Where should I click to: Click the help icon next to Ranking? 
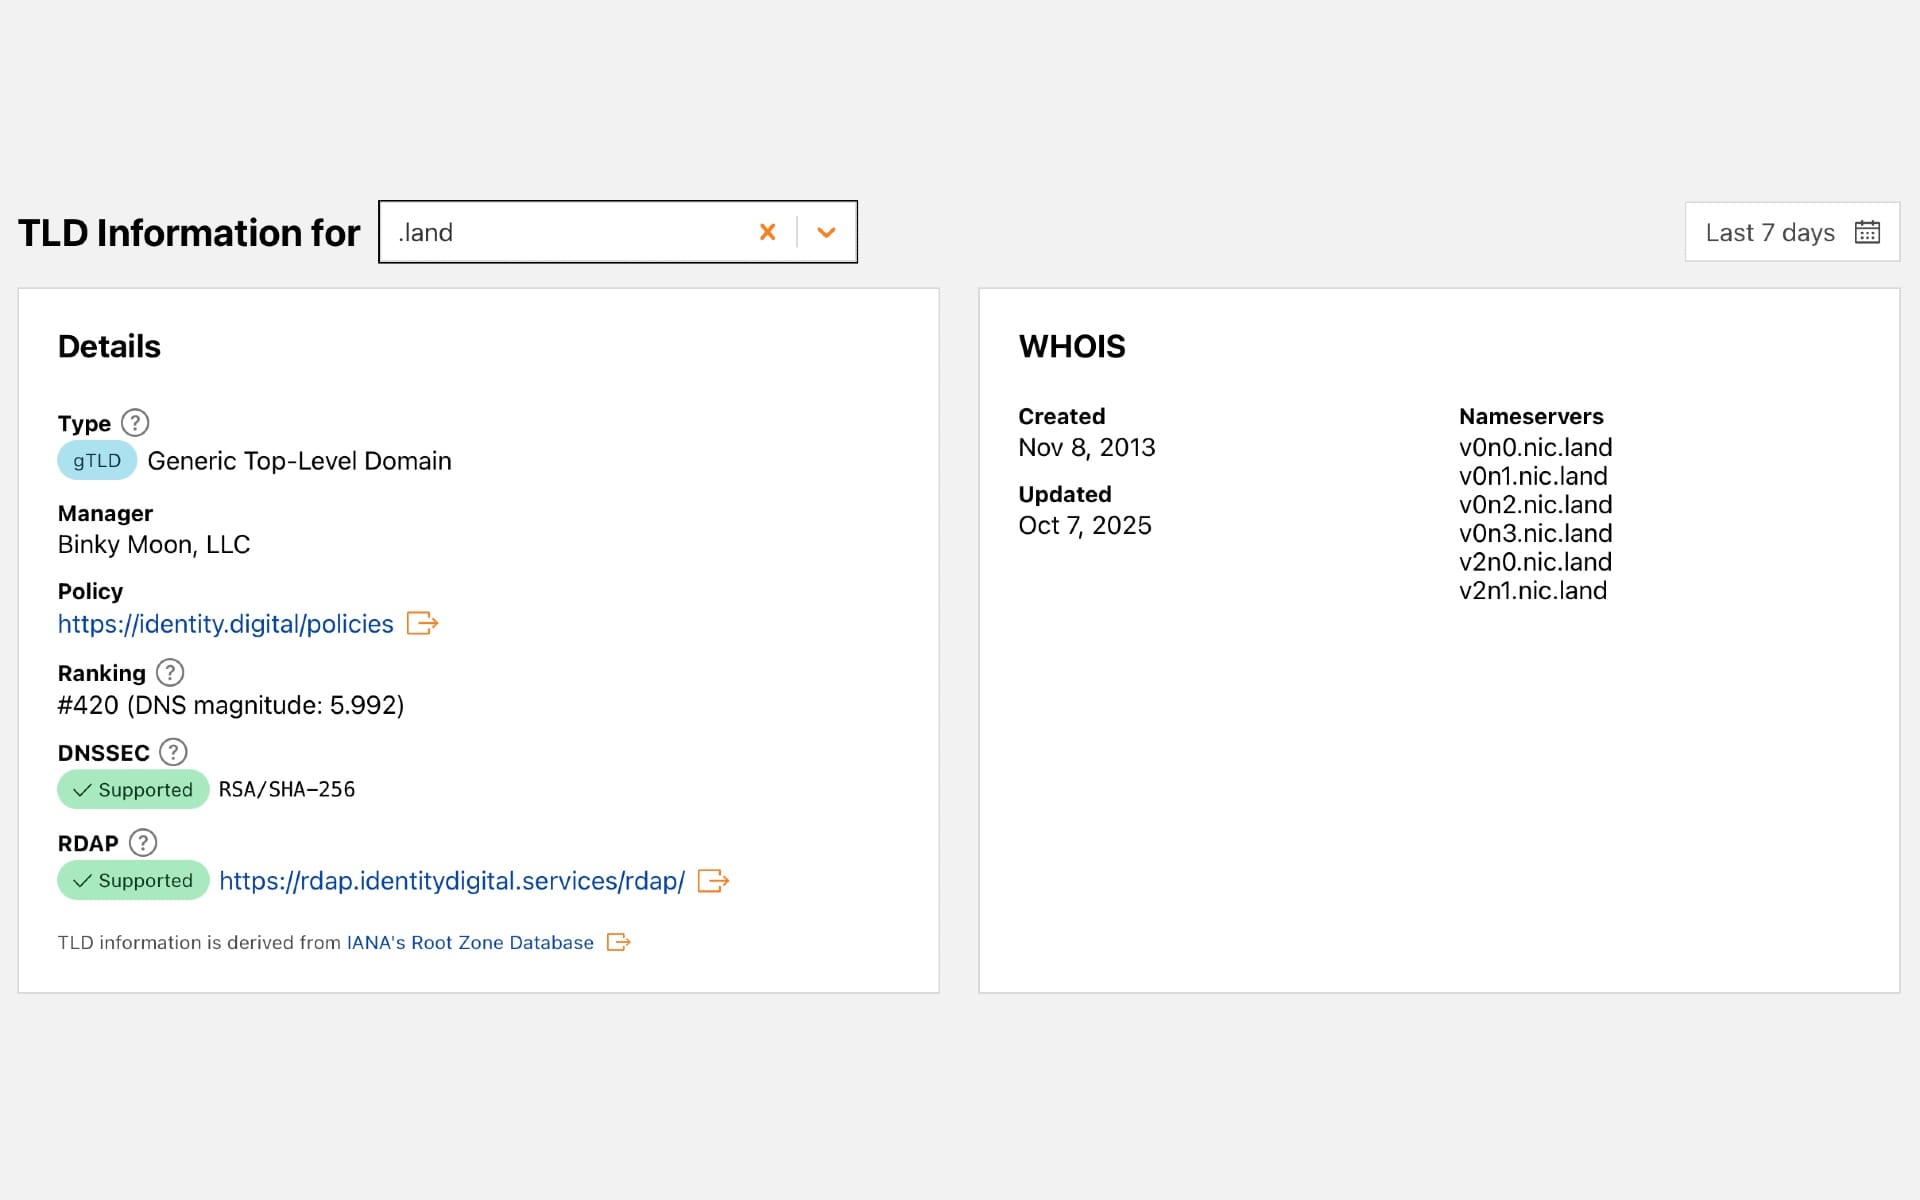pyautogui.click(x=168, y=672)
